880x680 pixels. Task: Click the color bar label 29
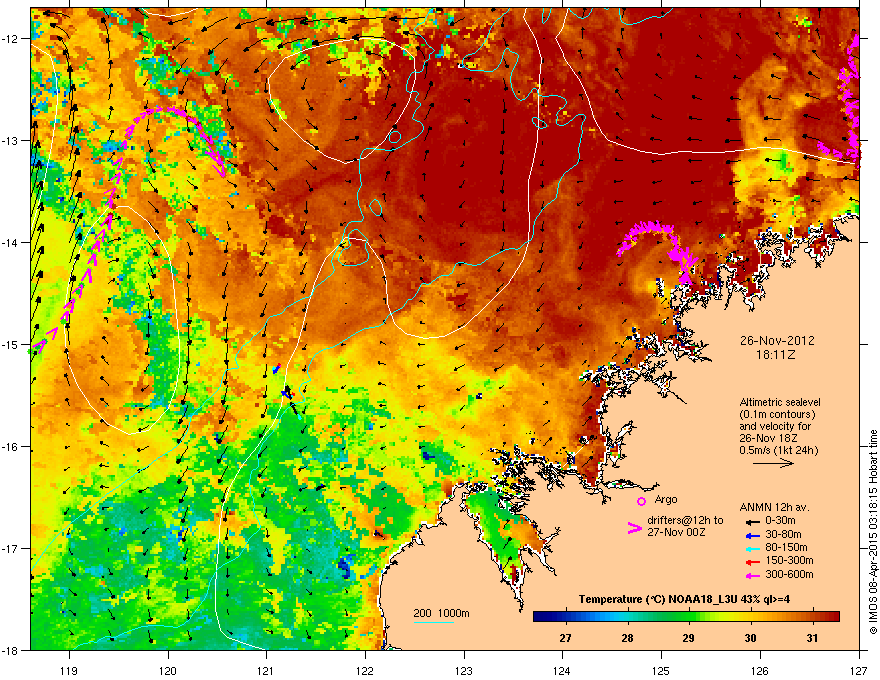pos(688,638)
